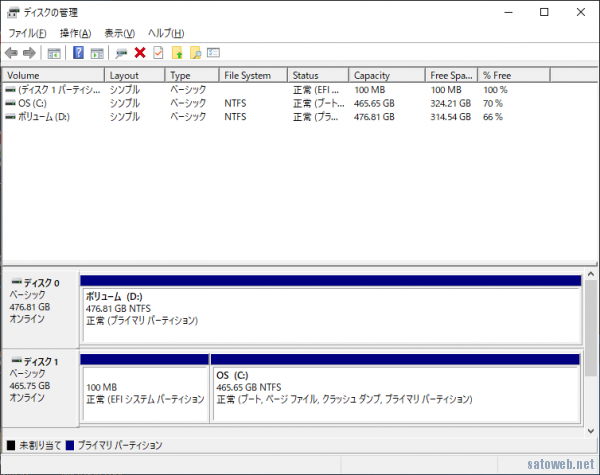Click the red X delete icon
The width and height of the screenshot is (600, 475).
coord(140,53)
